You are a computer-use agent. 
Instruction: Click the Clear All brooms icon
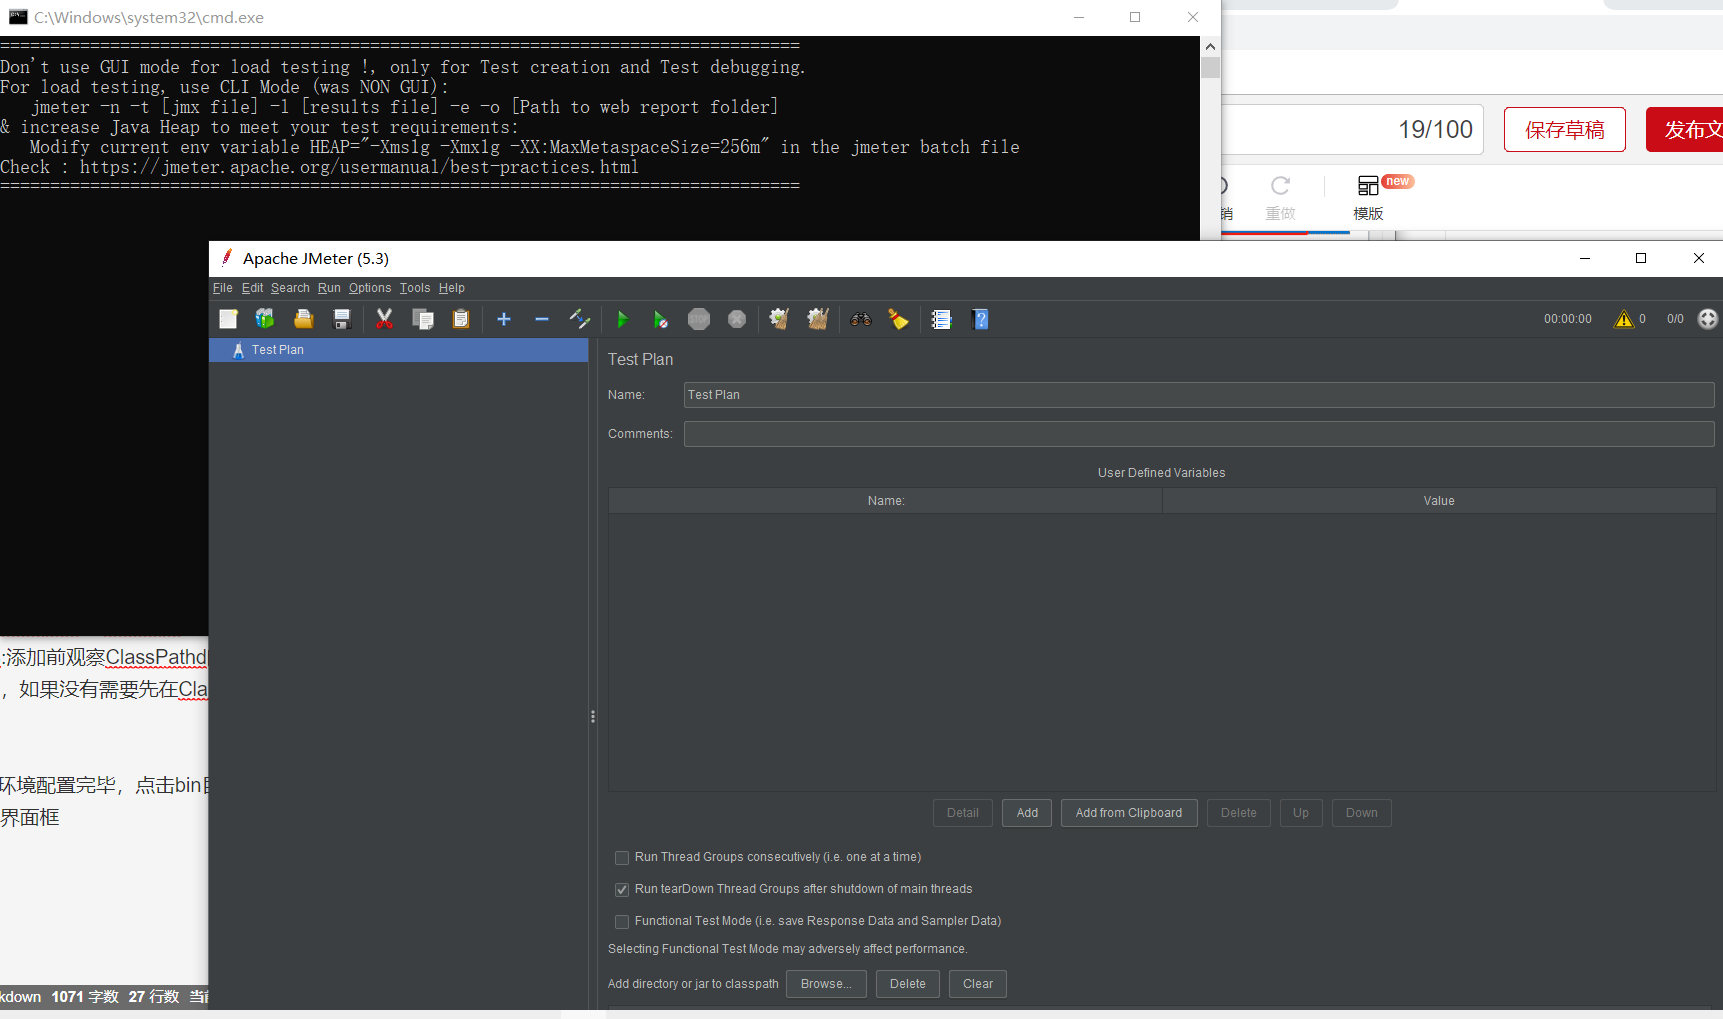pos(818,319)
